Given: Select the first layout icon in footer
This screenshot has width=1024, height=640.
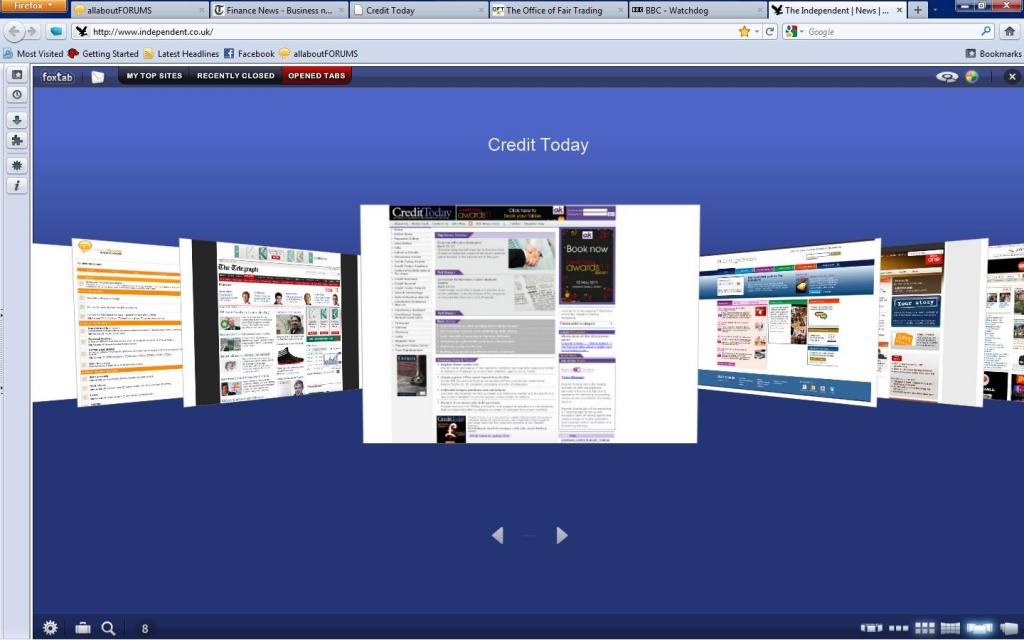Looking at the screenshot, I should [871, 628].
